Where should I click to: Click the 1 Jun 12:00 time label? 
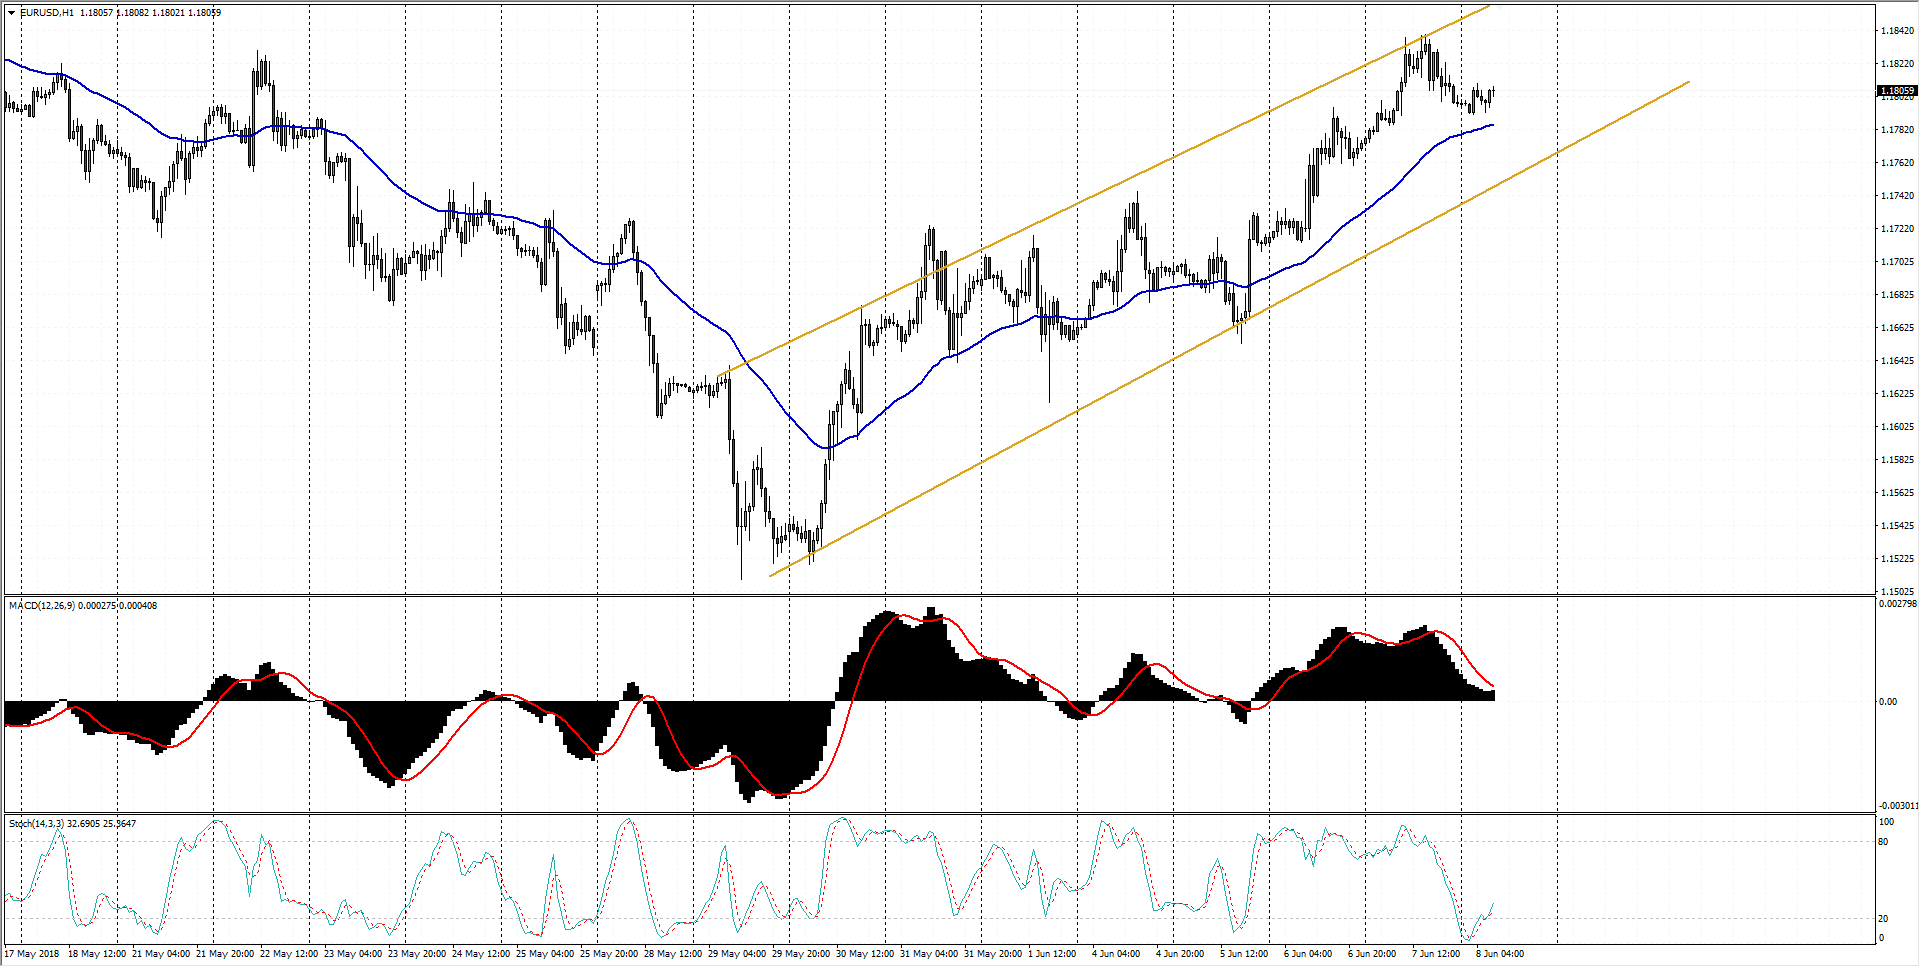click(x=1052, y=954)
